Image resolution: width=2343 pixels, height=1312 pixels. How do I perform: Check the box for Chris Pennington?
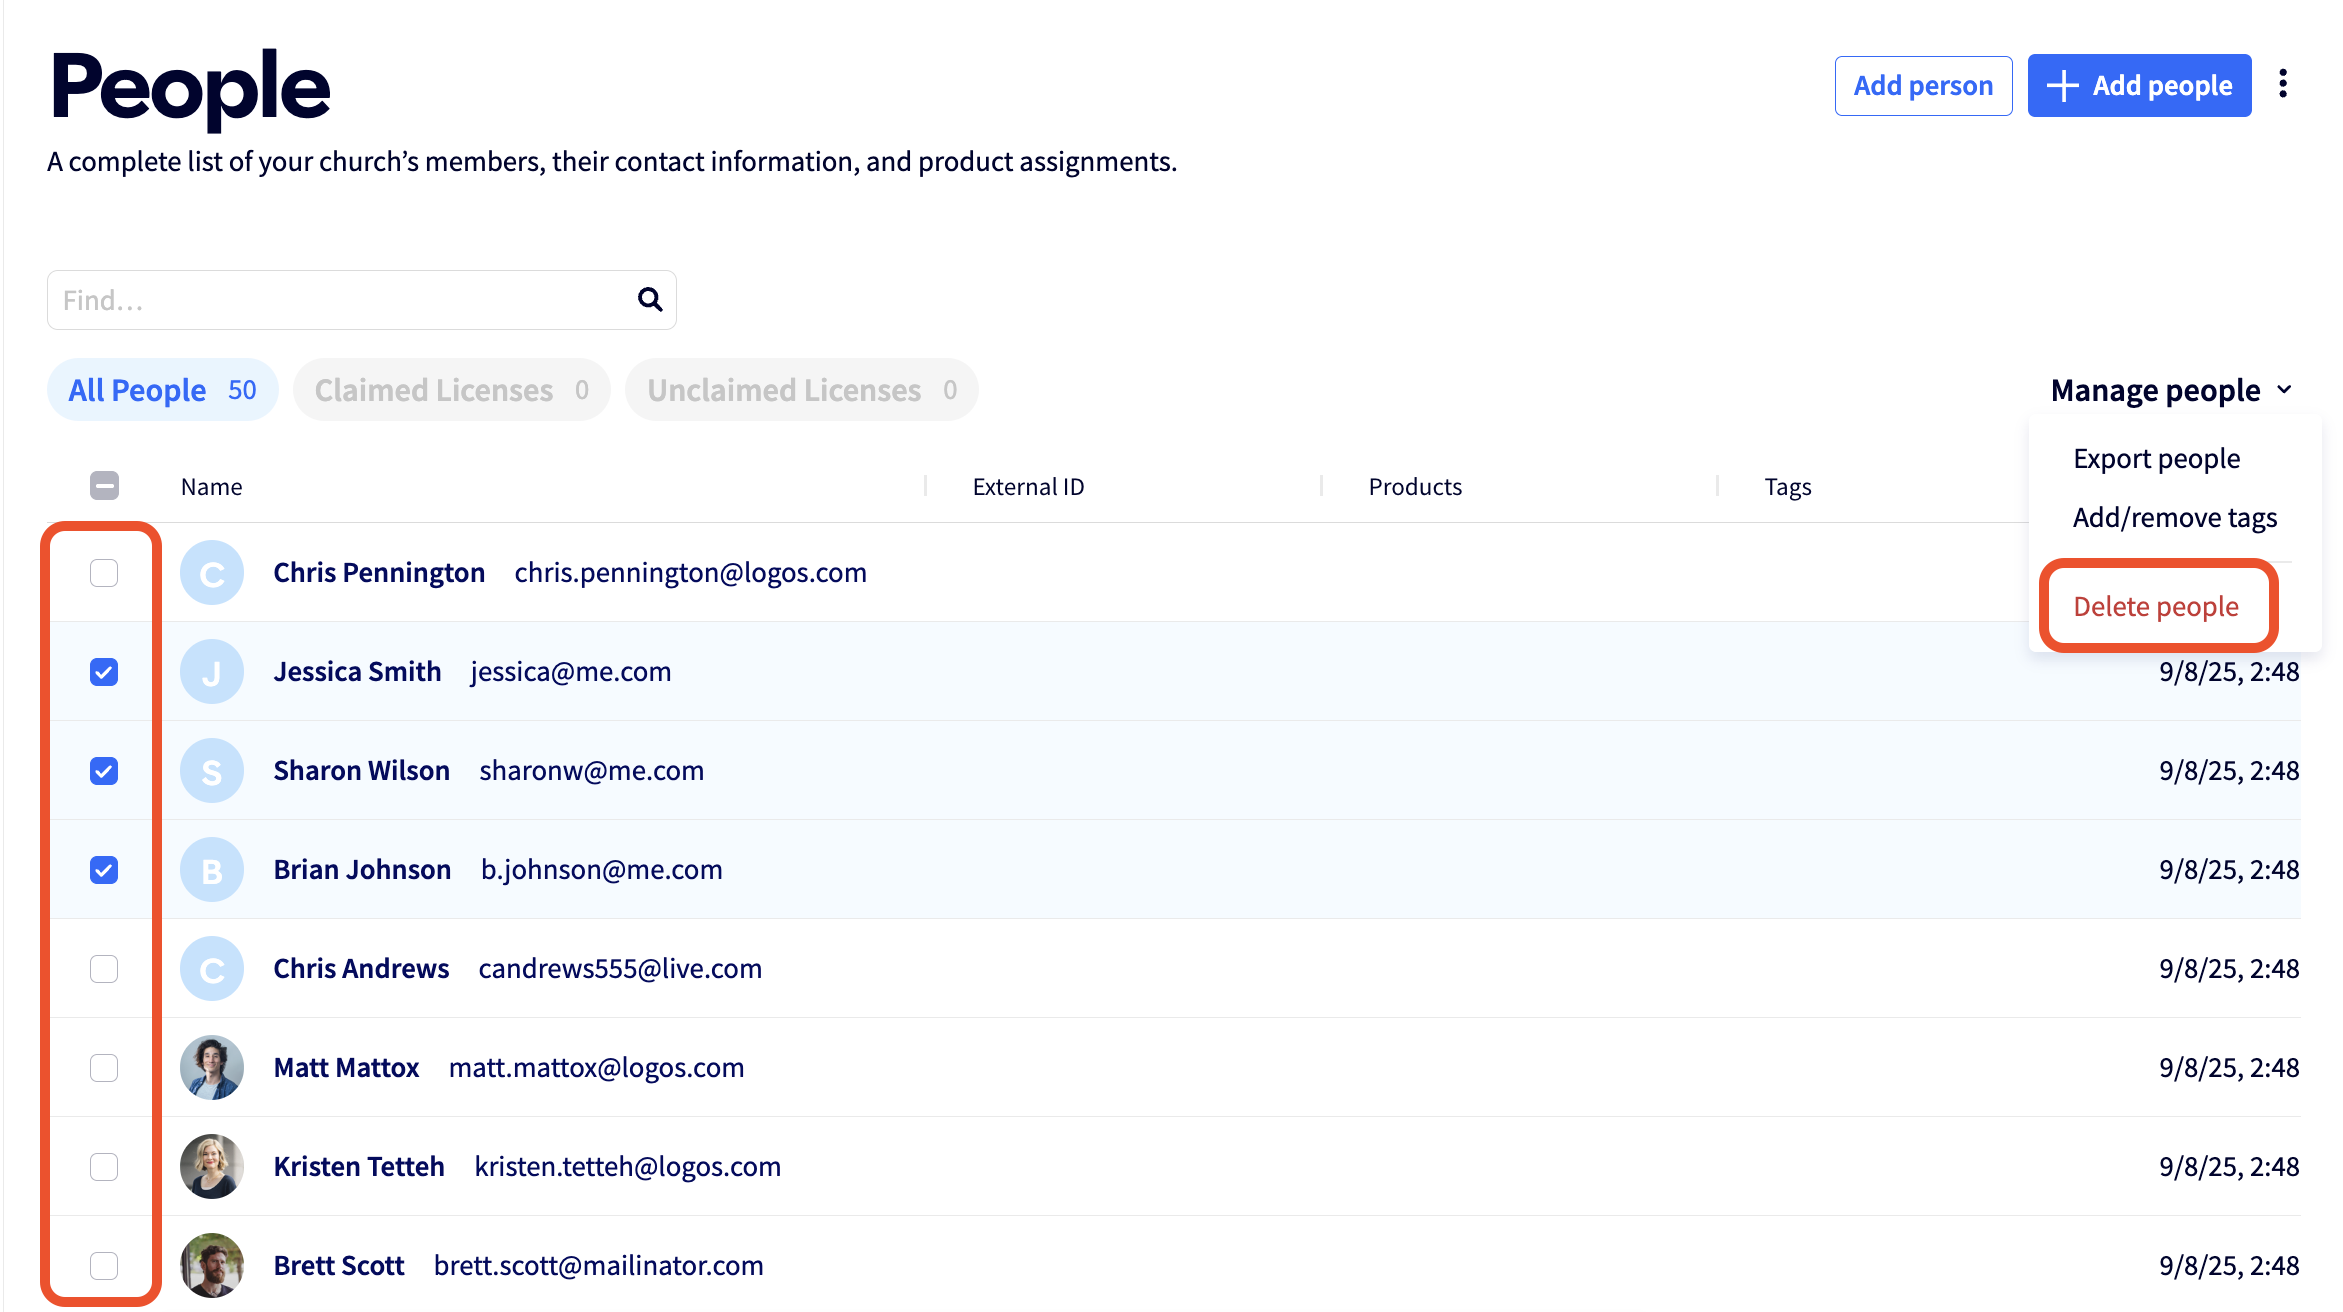[x=104, y=573]
